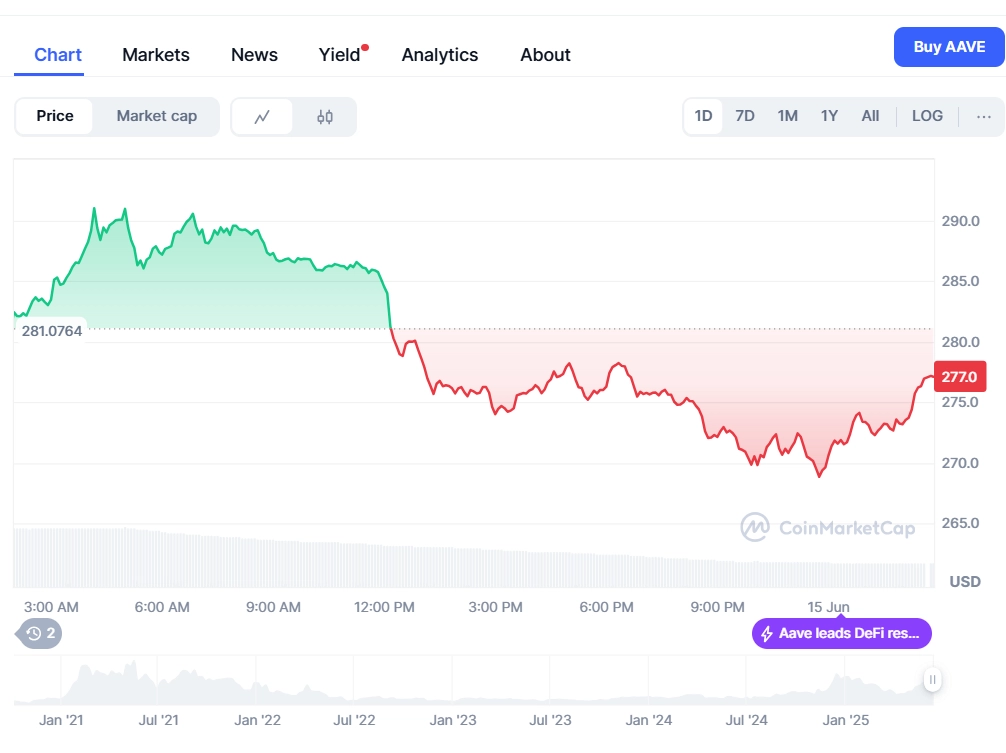The height and width of the screenshot is (753, 1006).
Task: Switch to candlestick chart icon
Action: click(x=325, y=117)
